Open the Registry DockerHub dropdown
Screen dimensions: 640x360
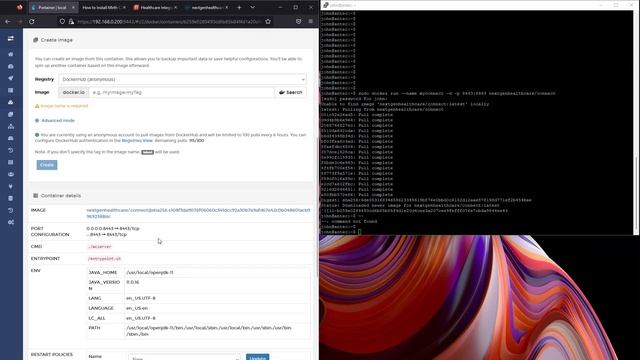coord(182,79)
